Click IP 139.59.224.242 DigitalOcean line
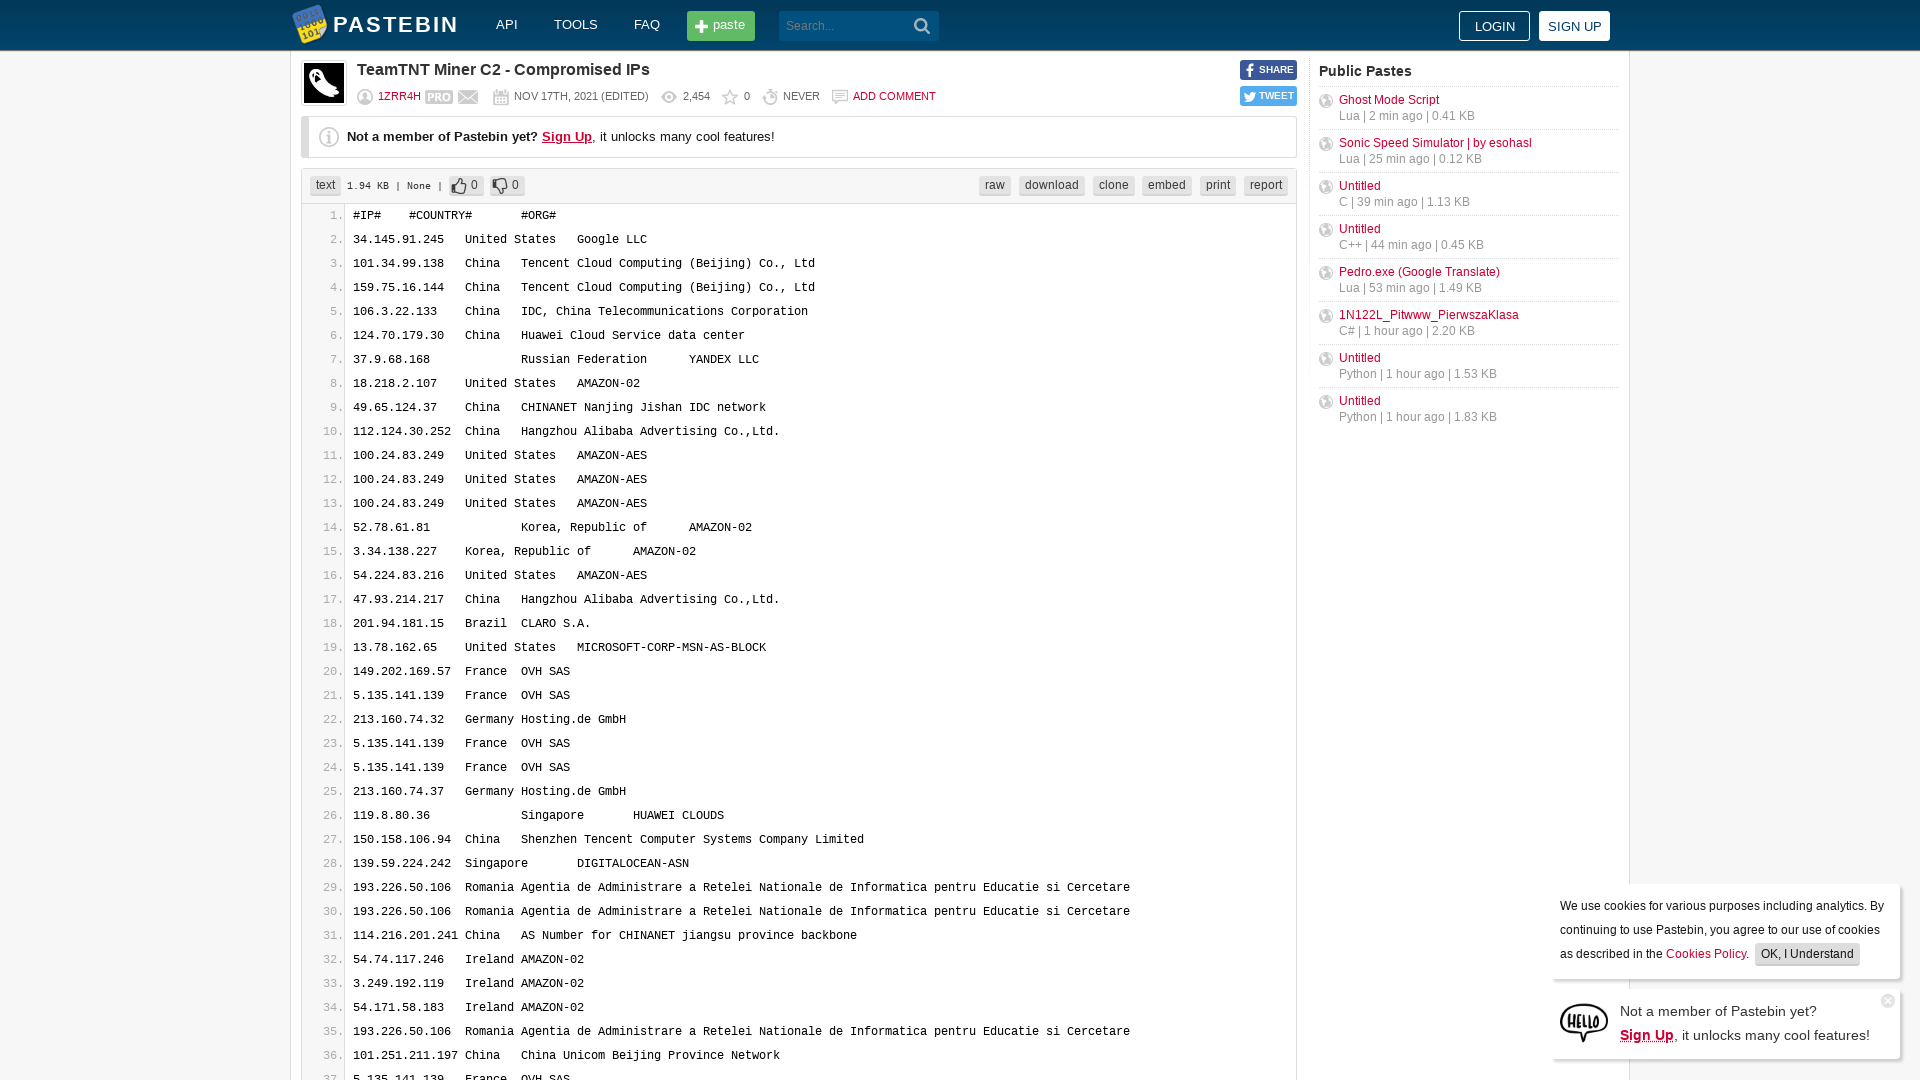This screenshot has width=1920, height=1080. point(402,864)
